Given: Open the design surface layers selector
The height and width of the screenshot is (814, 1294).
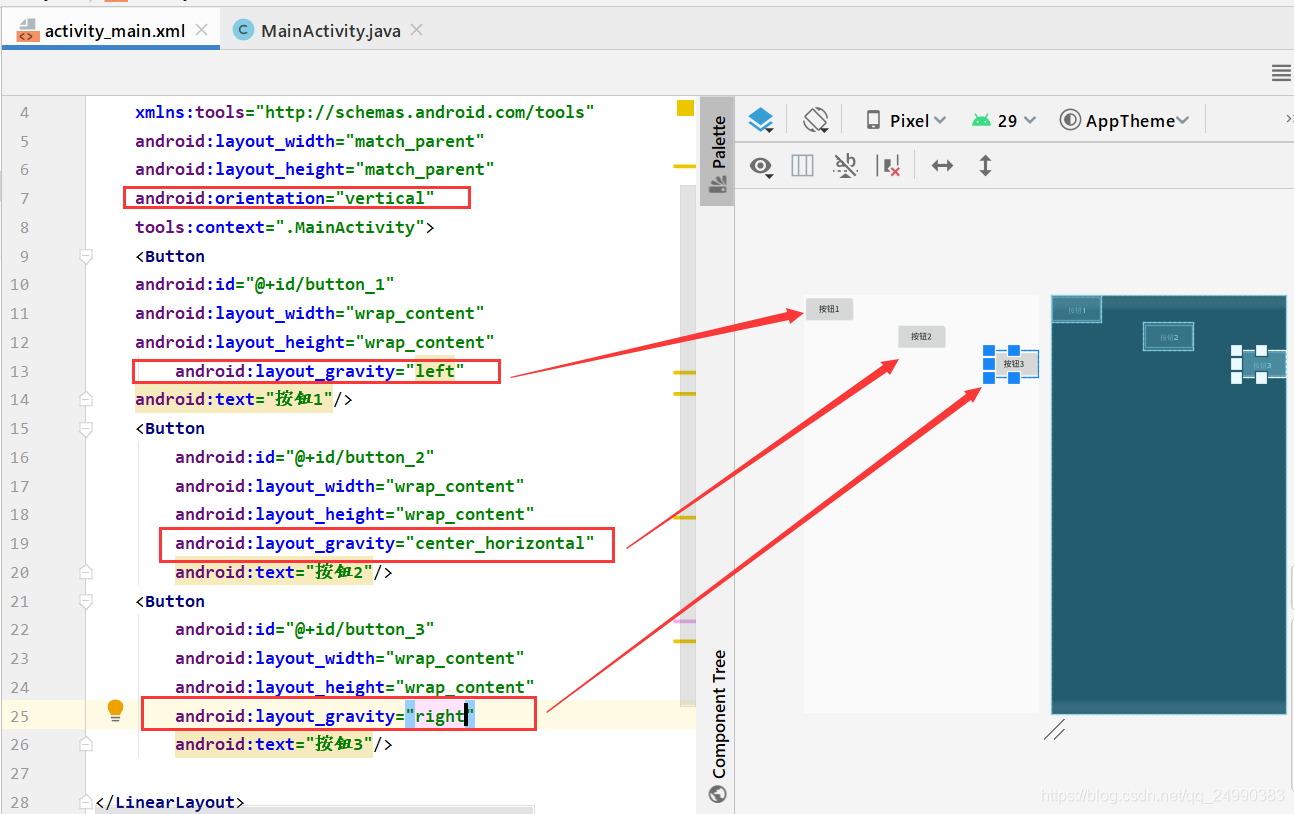Looking at the screenshot, I should [x=761, y=120].
